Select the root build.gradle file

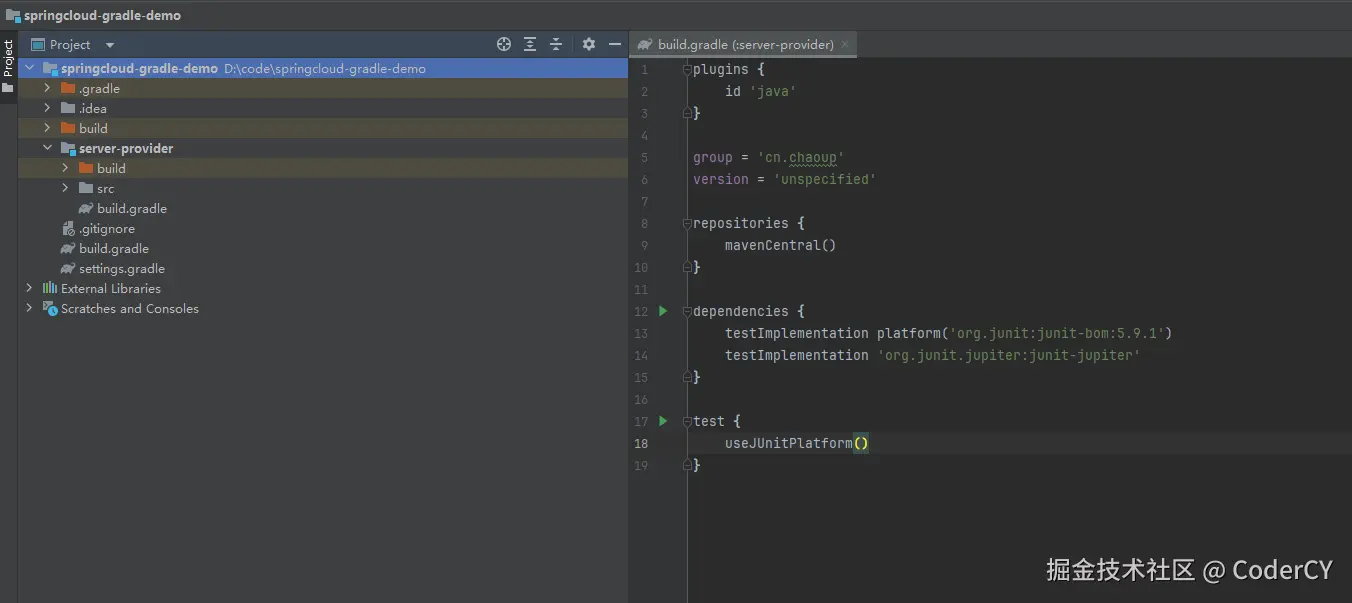pos(114,249)
